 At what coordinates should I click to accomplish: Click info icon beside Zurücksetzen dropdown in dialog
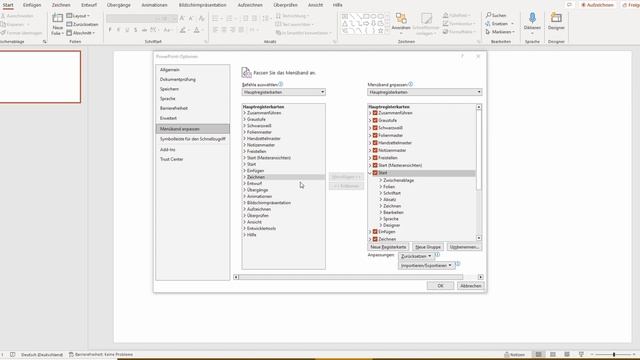point(437,255)
